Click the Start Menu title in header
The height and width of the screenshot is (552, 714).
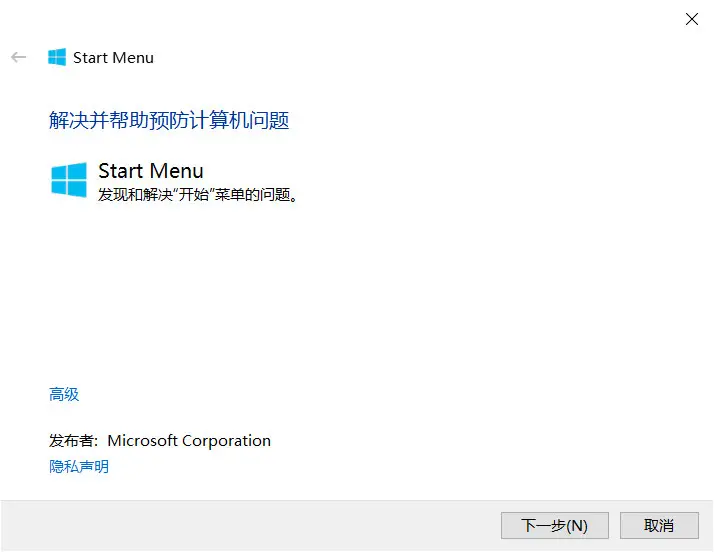pos(113,58)
